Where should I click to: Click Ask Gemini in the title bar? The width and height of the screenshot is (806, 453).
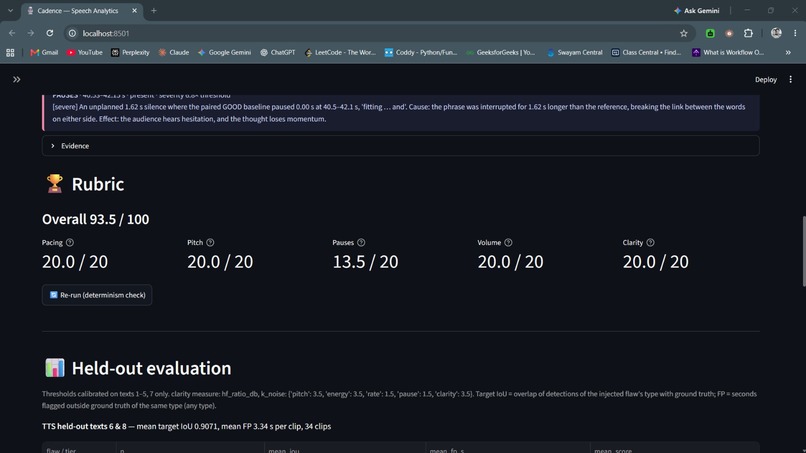697,10
